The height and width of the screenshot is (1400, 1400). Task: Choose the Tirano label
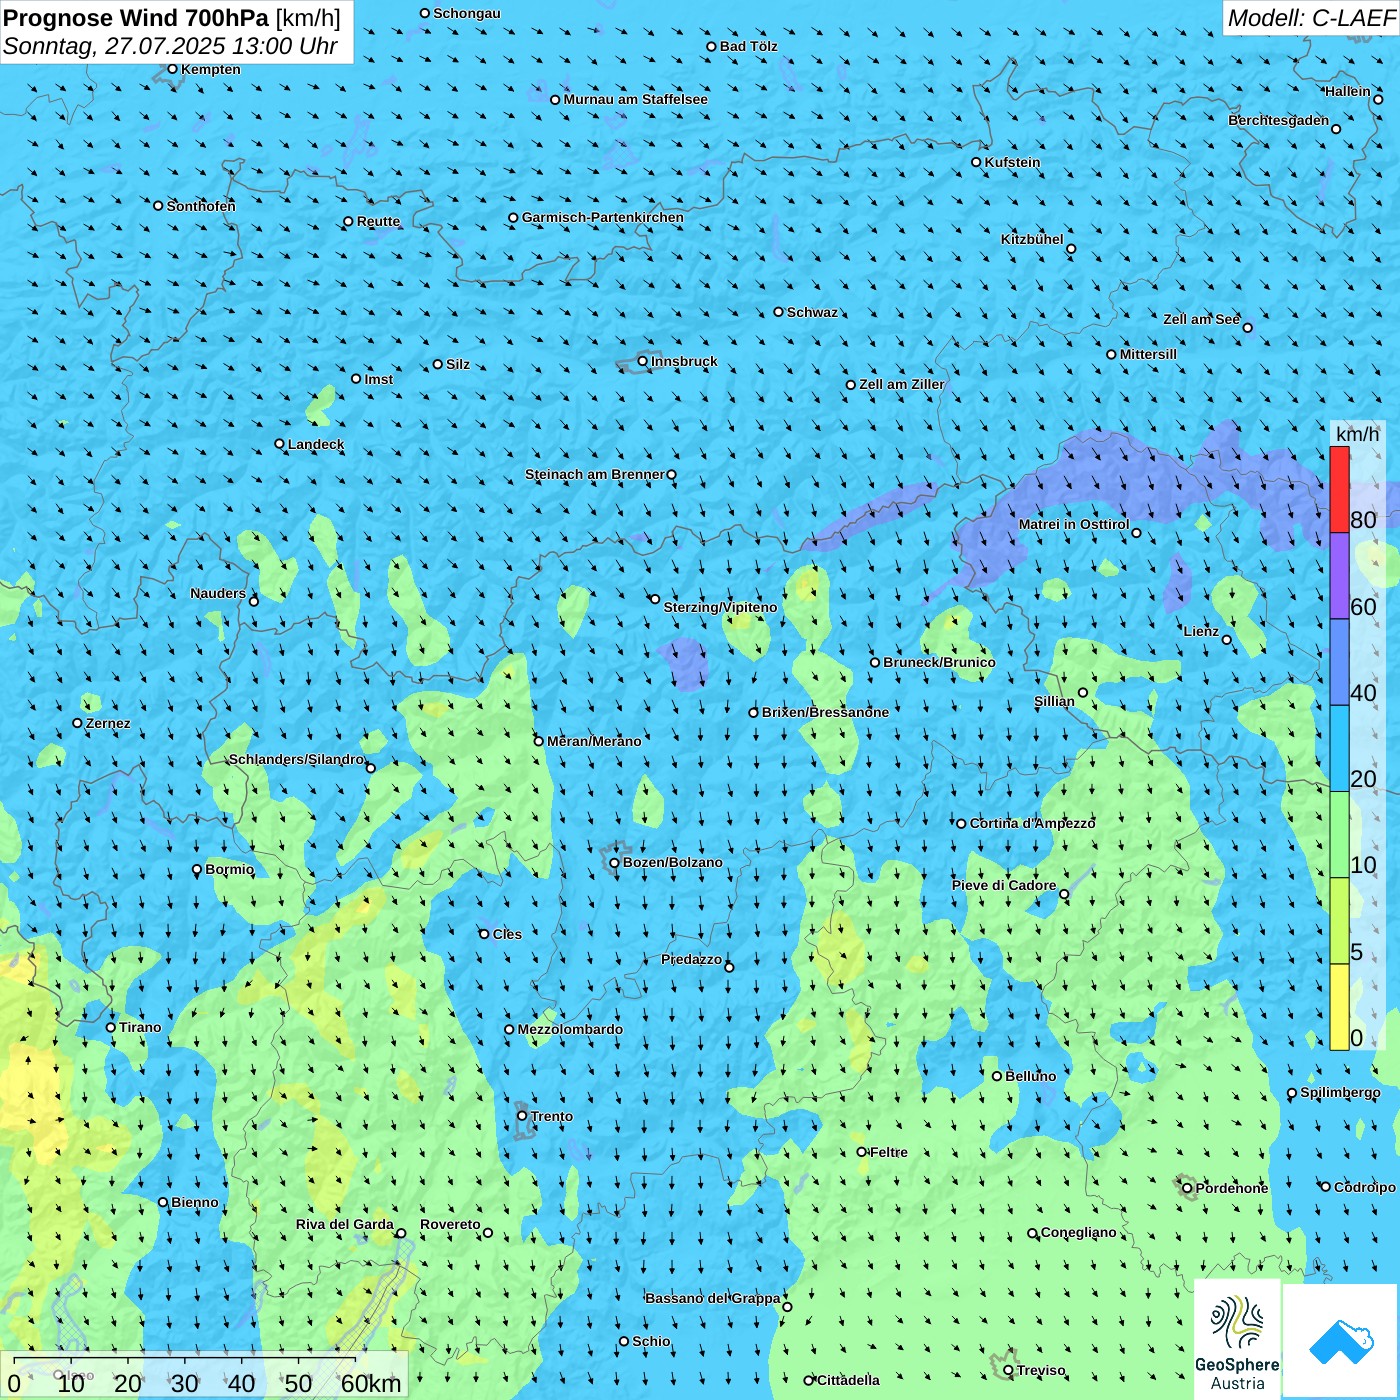pyautogui.click(x=140, y=1027)
